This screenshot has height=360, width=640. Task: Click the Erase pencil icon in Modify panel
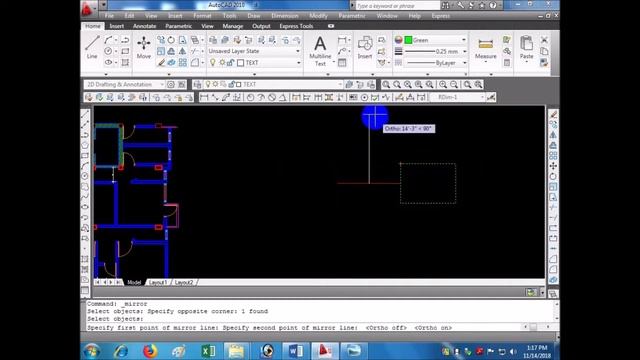click(161, 62)
